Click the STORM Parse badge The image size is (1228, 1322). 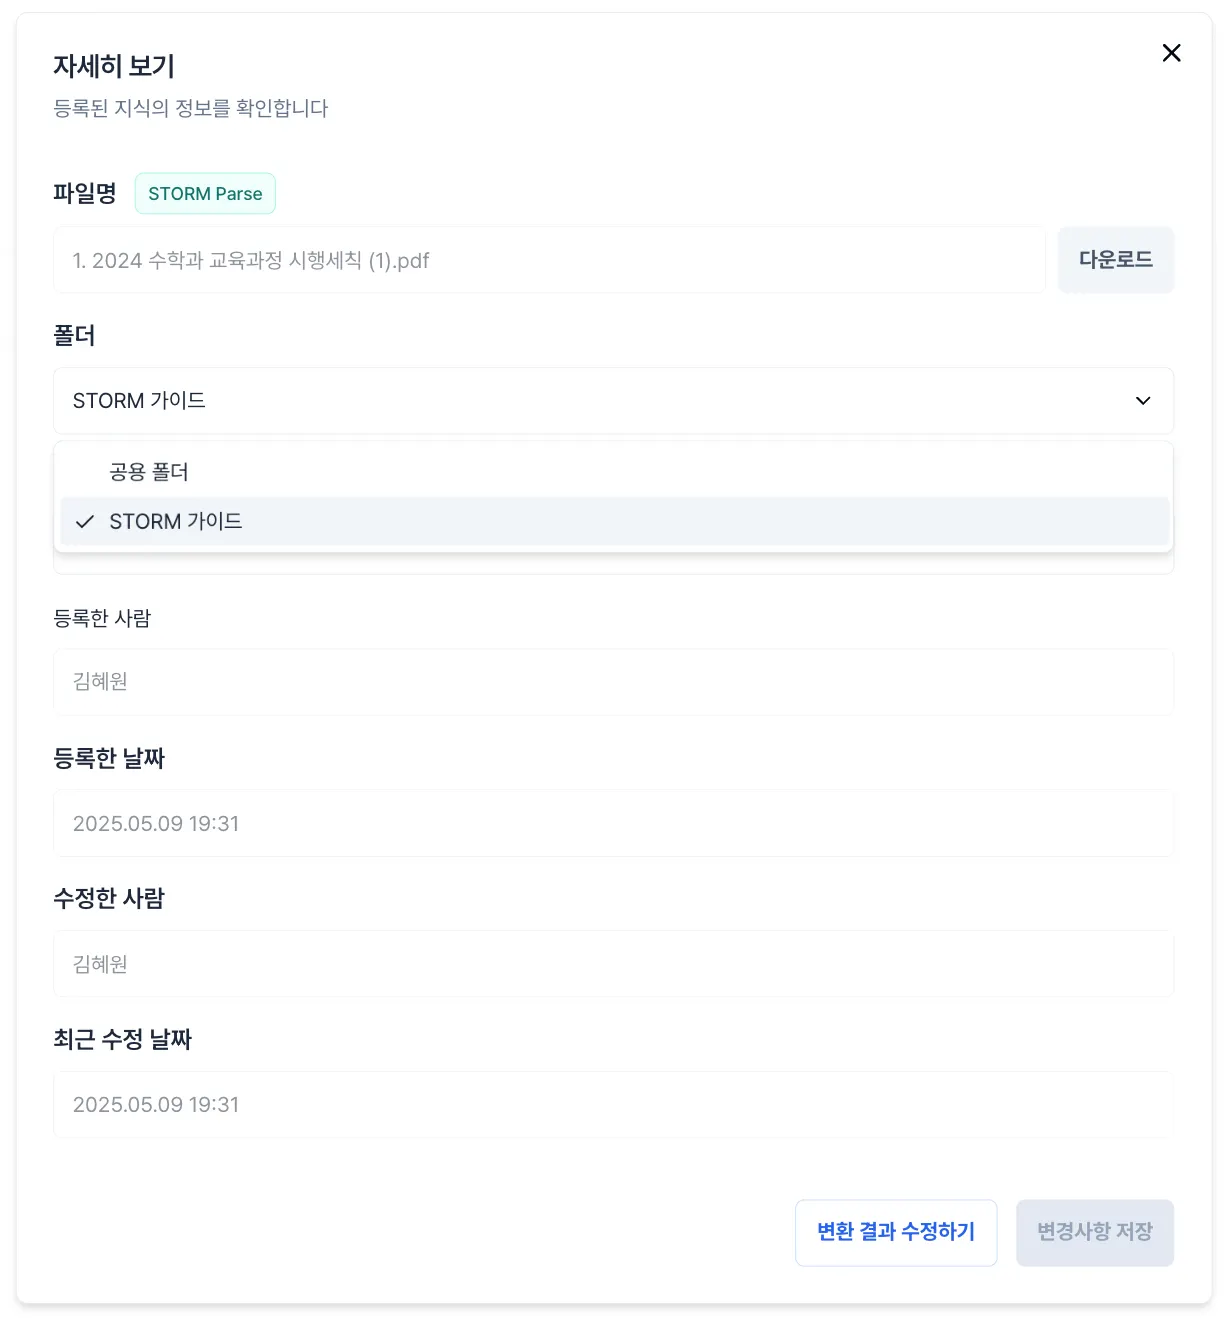[x=205, y=194]
